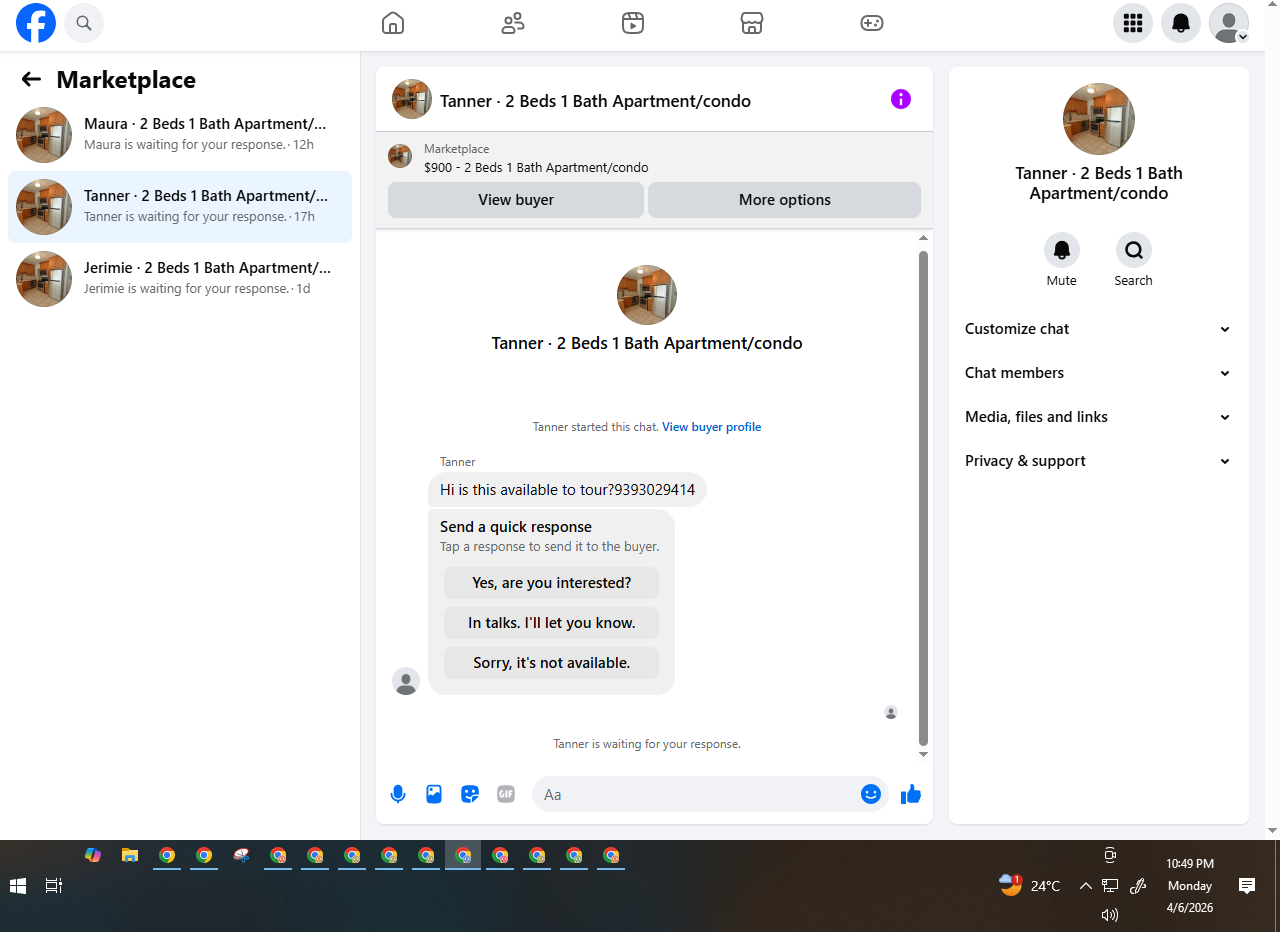This screenshot has height=932, width=1280.
Task: Send quick response "Yes, are you interested?"
Action: coord(552,583)
